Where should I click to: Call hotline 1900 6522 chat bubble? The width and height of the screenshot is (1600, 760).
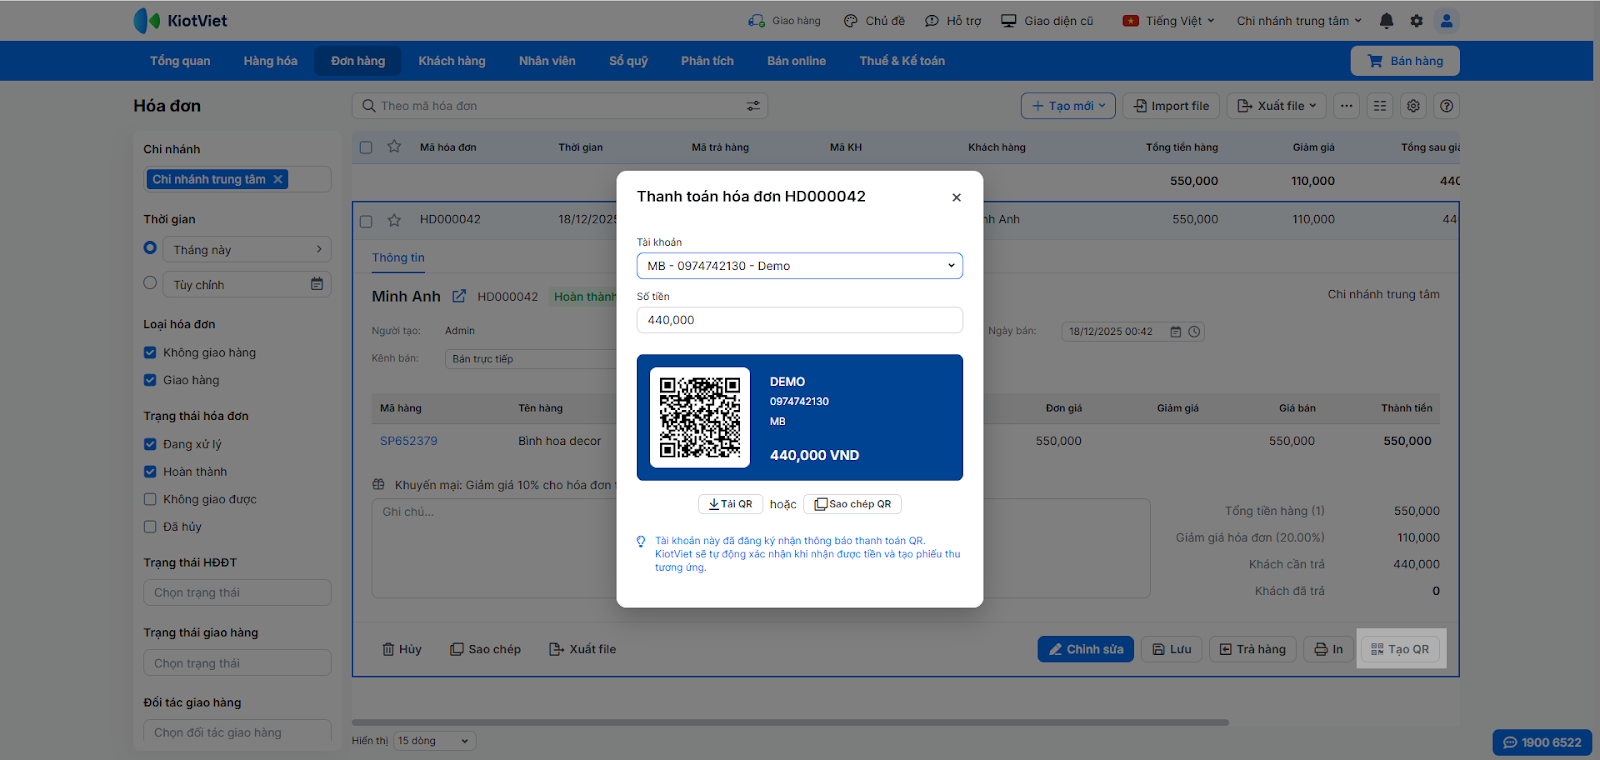click(1542, 742)
